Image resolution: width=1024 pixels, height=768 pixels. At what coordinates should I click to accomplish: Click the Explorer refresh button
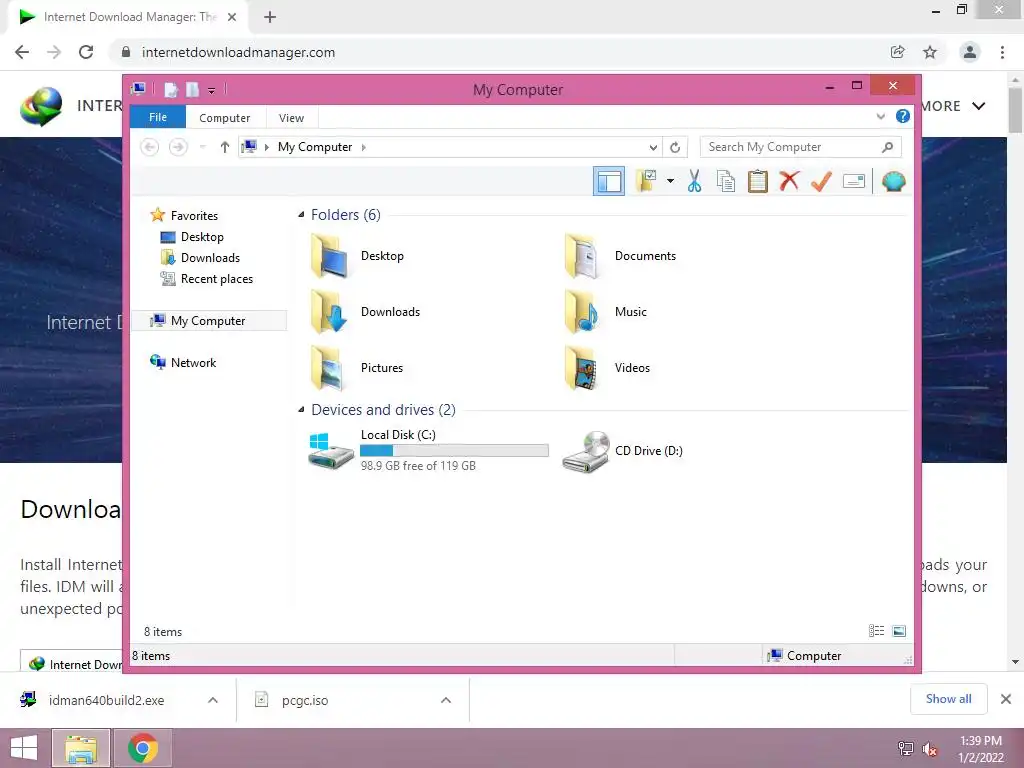point(675,147)
